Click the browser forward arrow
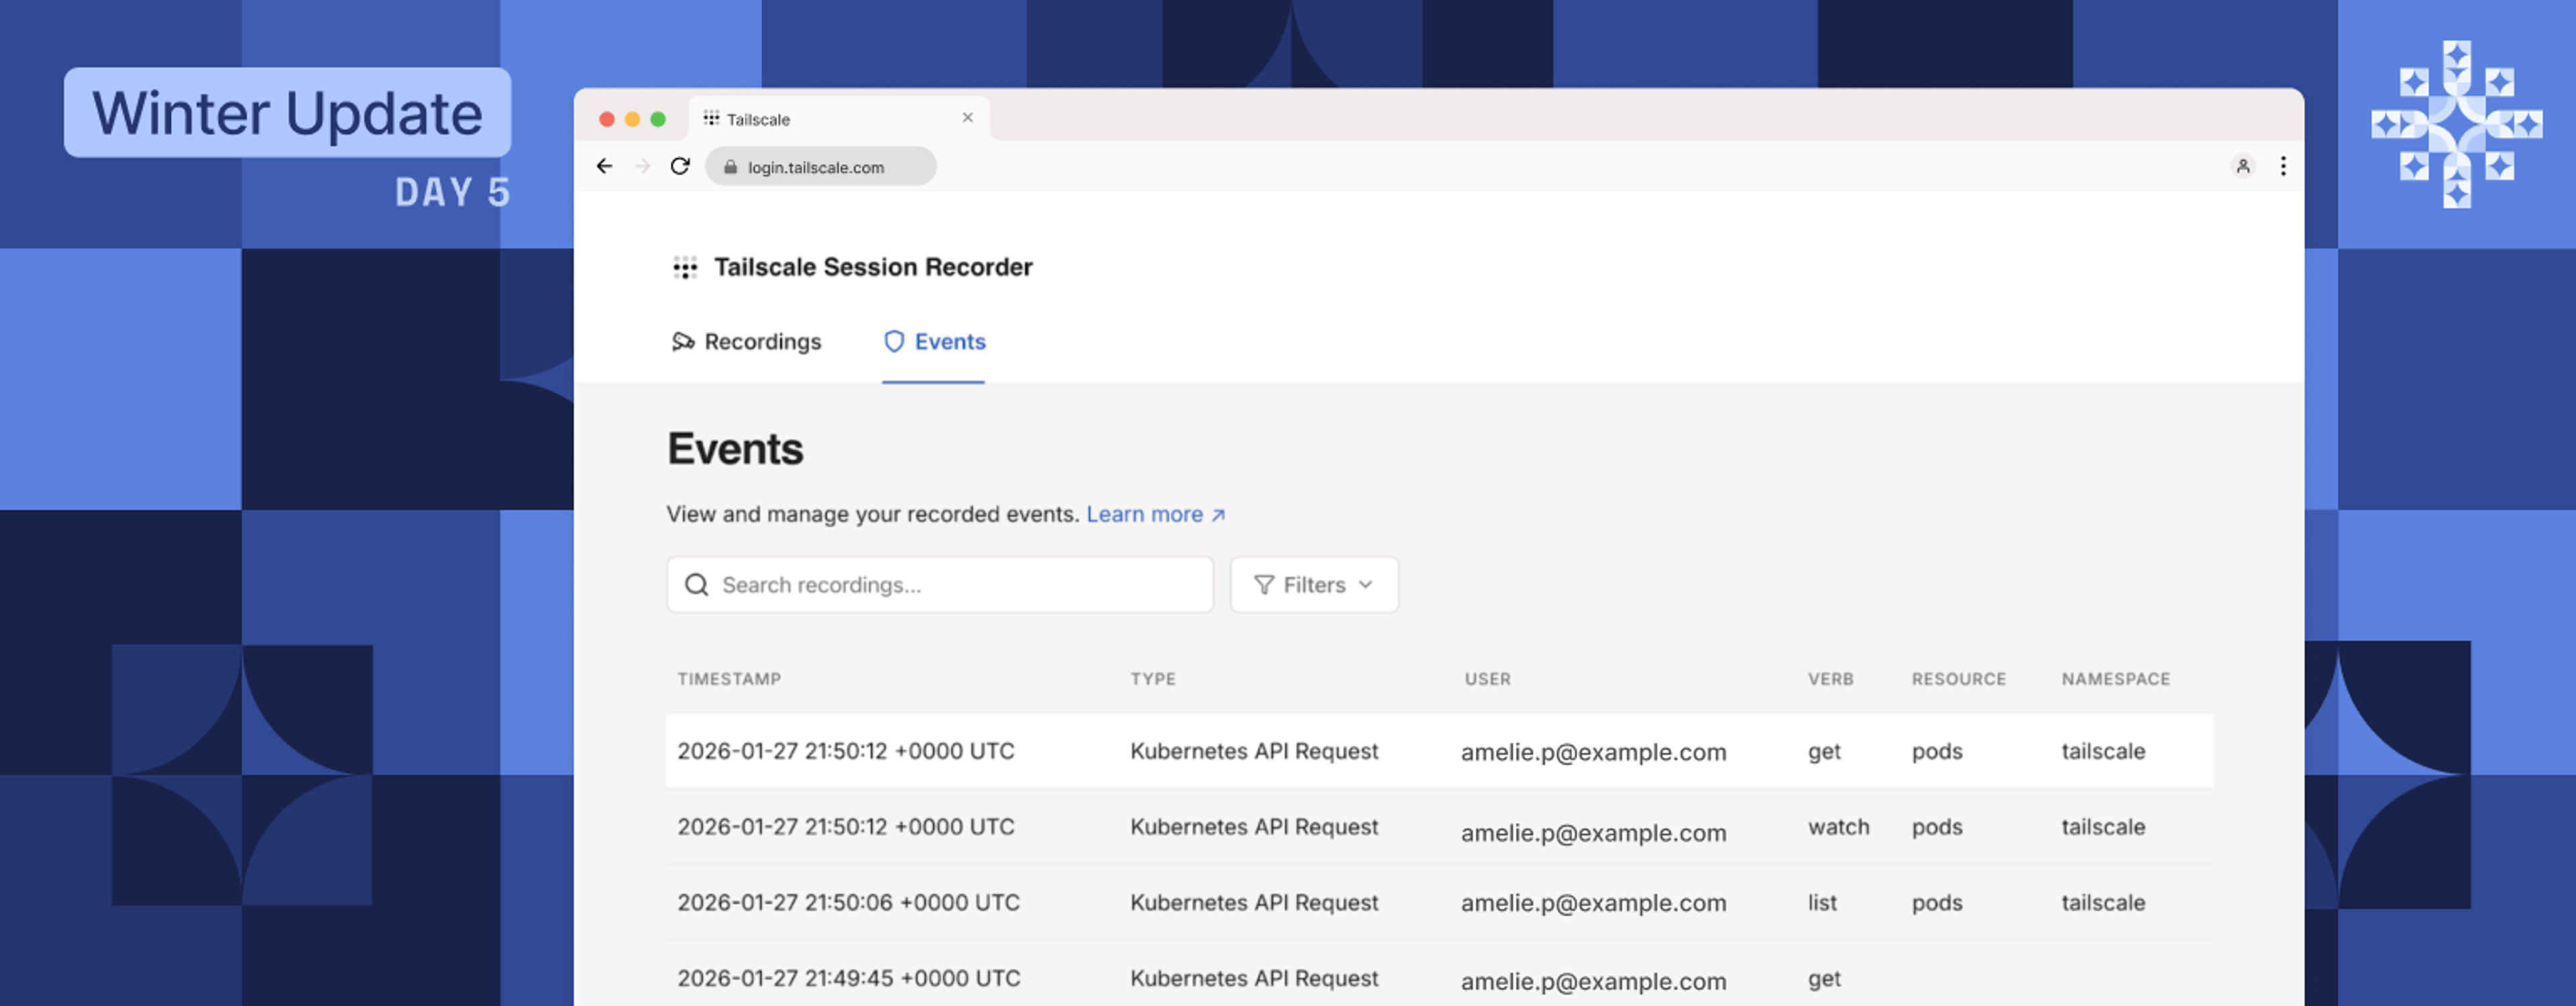The image size is (2576, 1006). pyautogui.click(x=642, y=166)
